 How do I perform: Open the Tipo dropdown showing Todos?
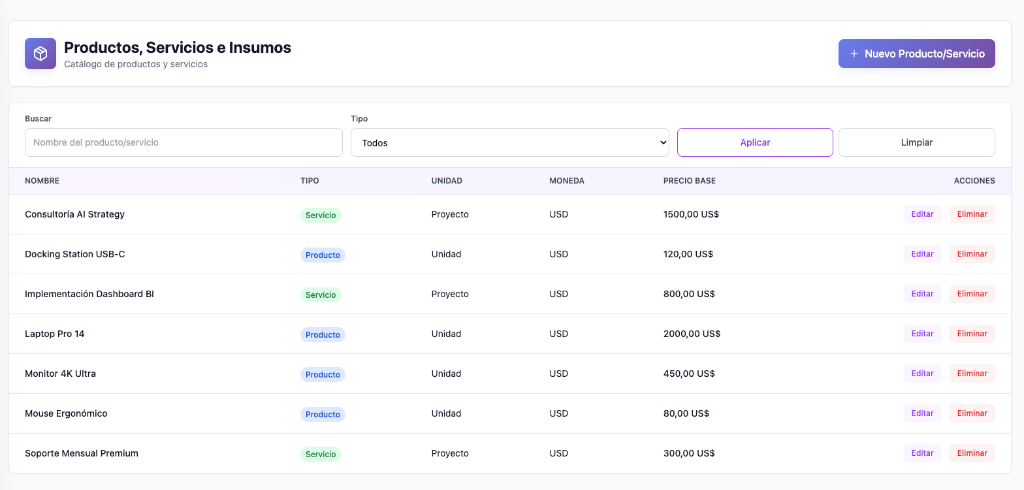coord(509,142)
